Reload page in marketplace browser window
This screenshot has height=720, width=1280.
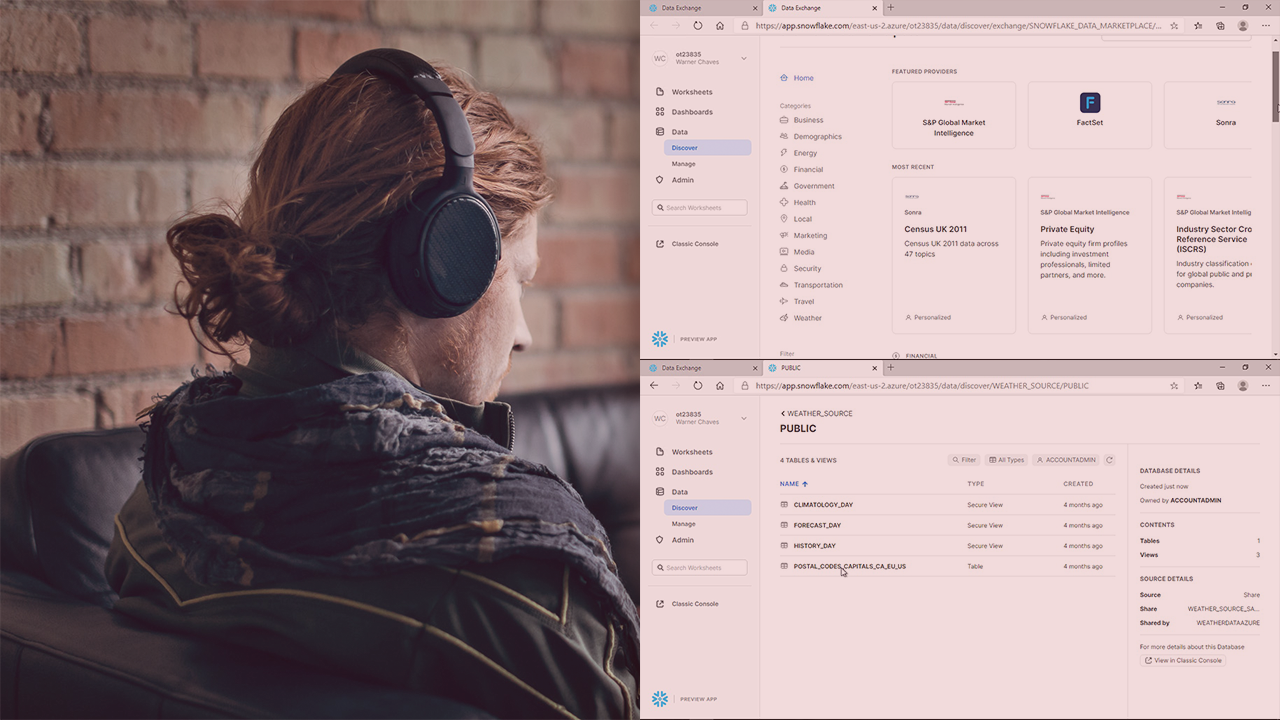click(x=698, y=26)
